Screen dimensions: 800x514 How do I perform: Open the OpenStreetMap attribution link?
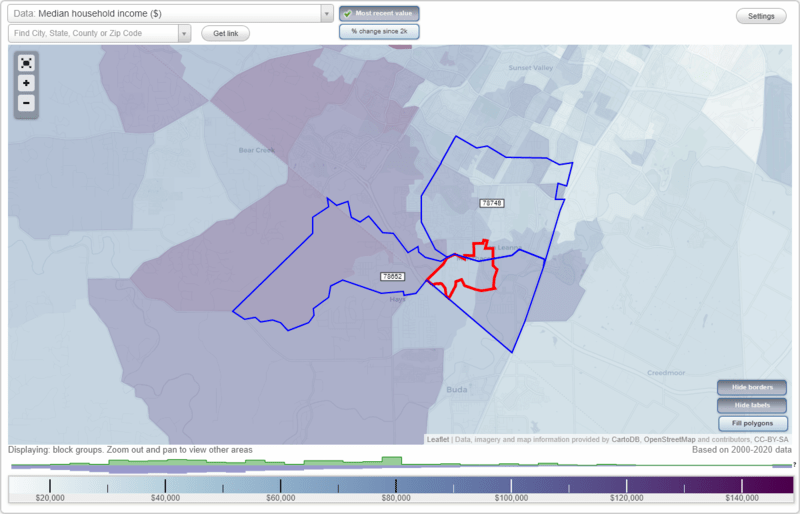click(669, 439)
